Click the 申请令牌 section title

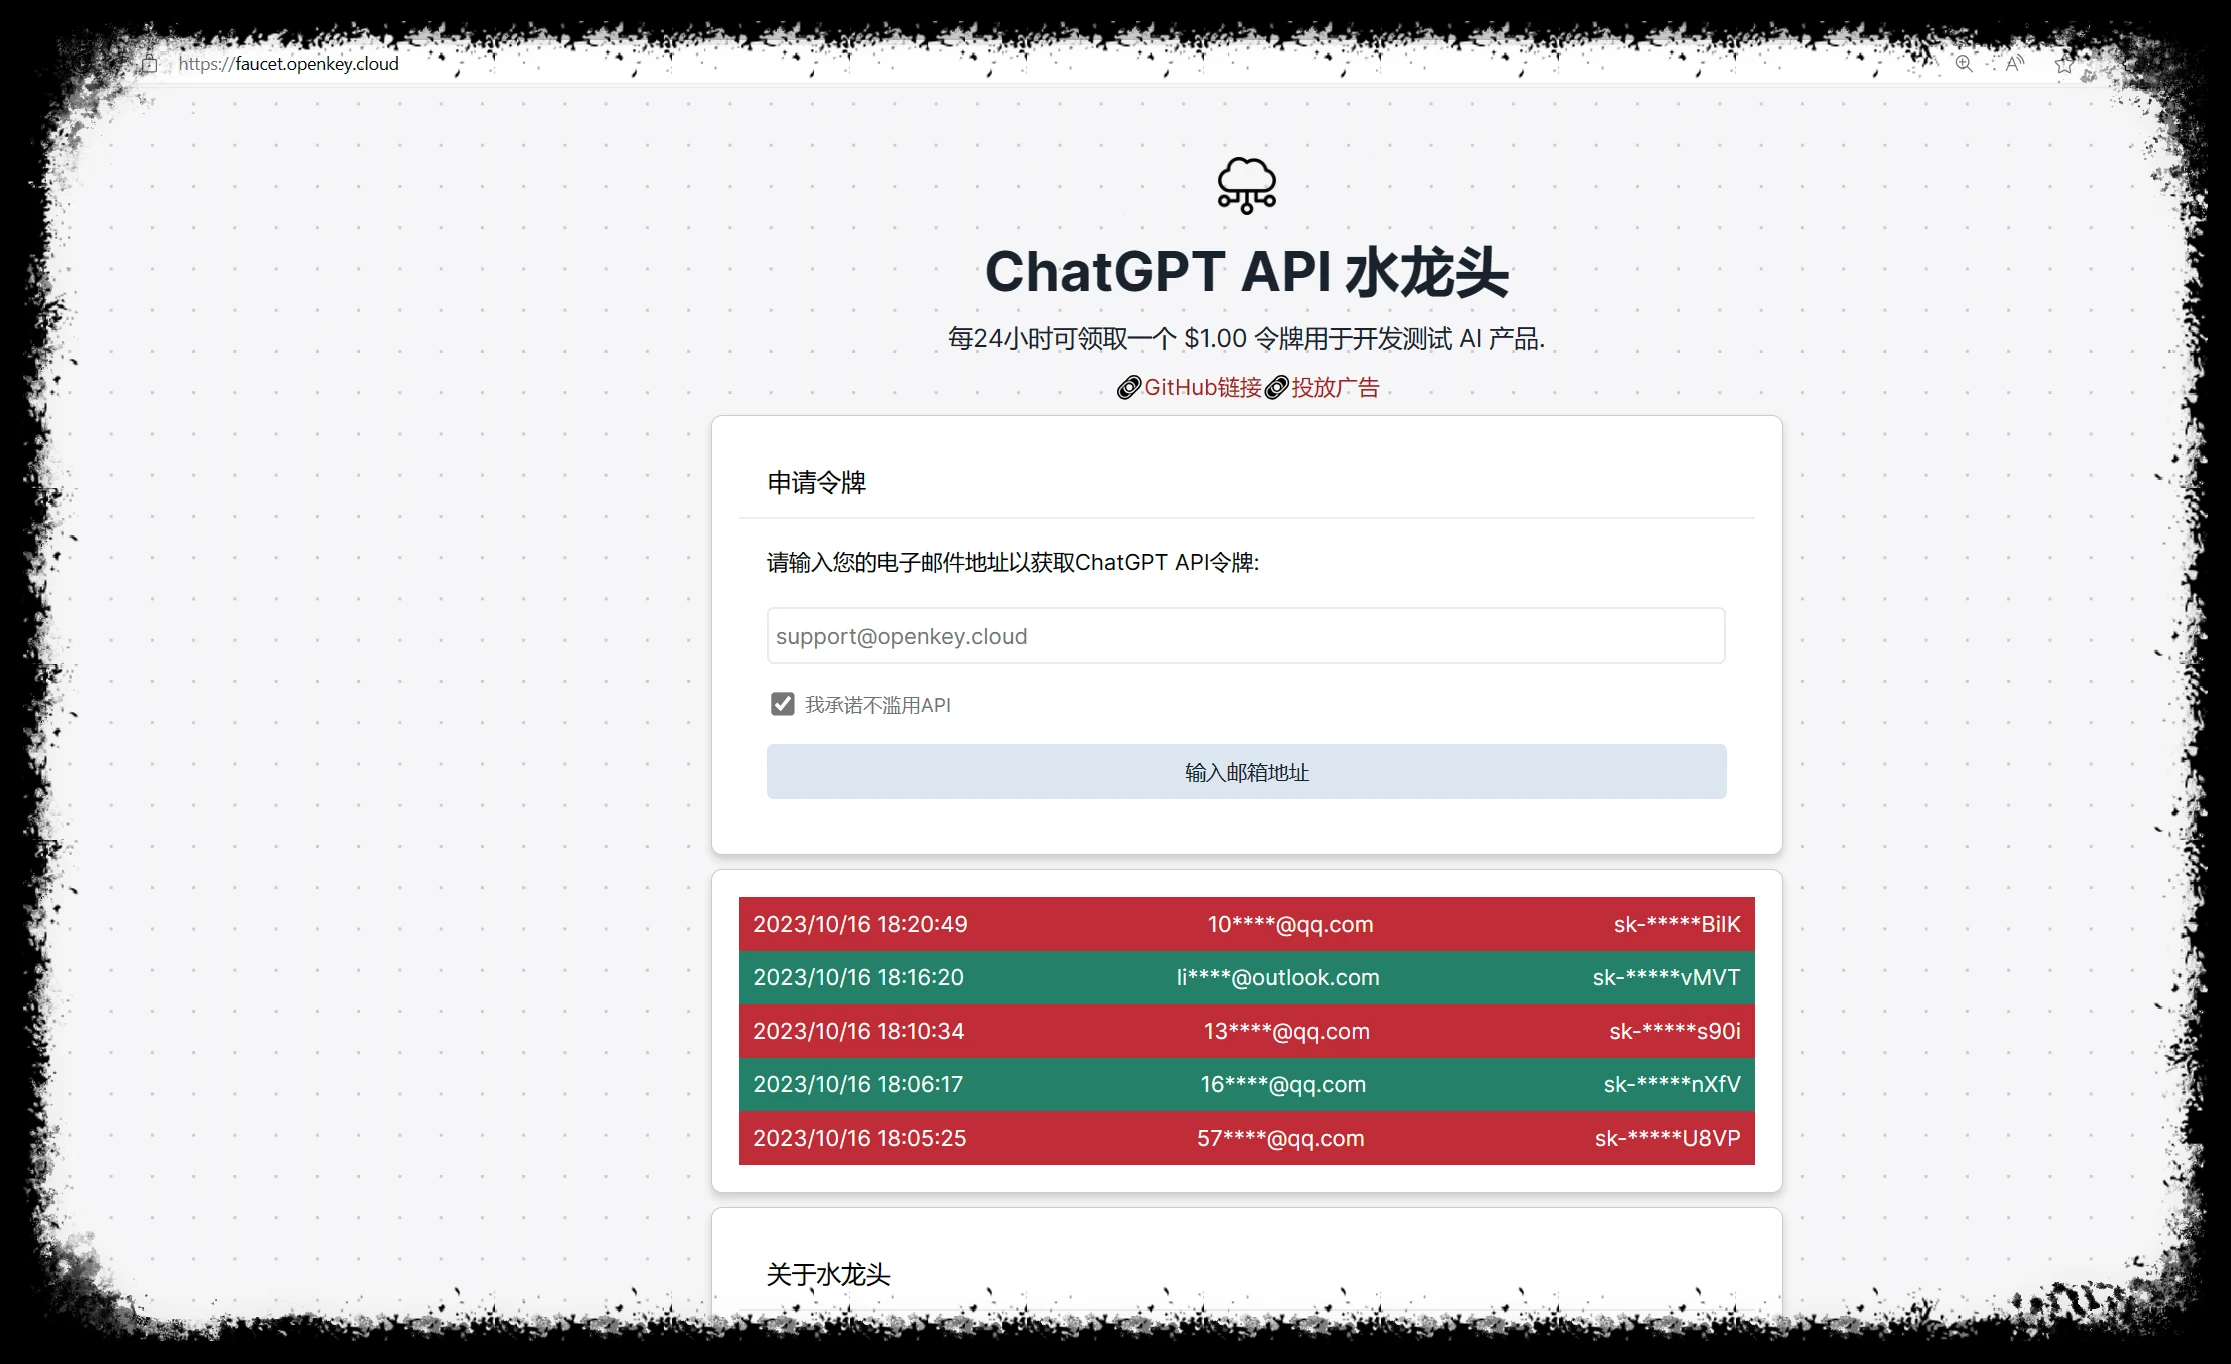pos(816,483)
